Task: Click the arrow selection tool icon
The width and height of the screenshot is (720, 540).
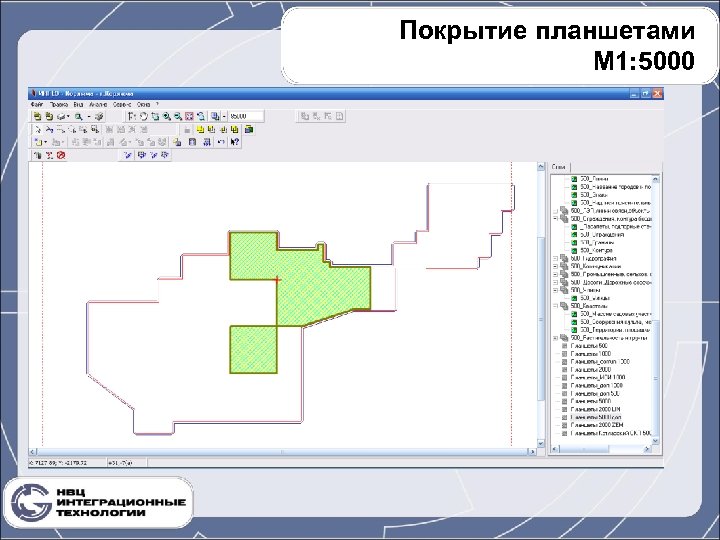Action: pyautogui.click(x=39, y=129)
